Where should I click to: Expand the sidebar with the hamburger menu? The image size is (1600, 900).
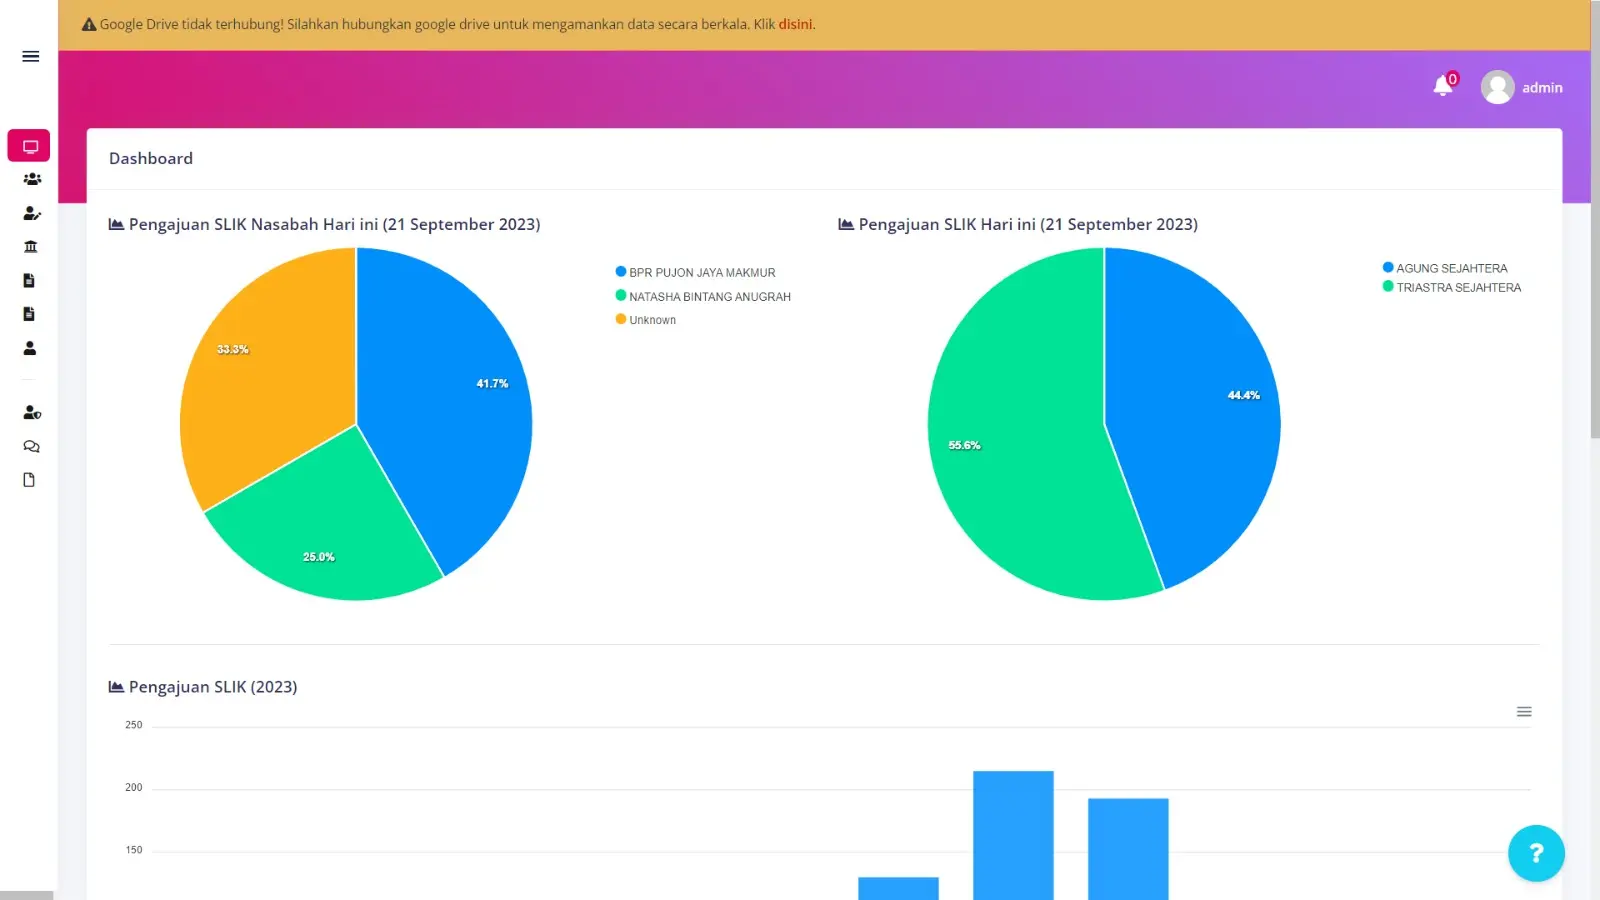pyautogui.click(x=29, y=56)
